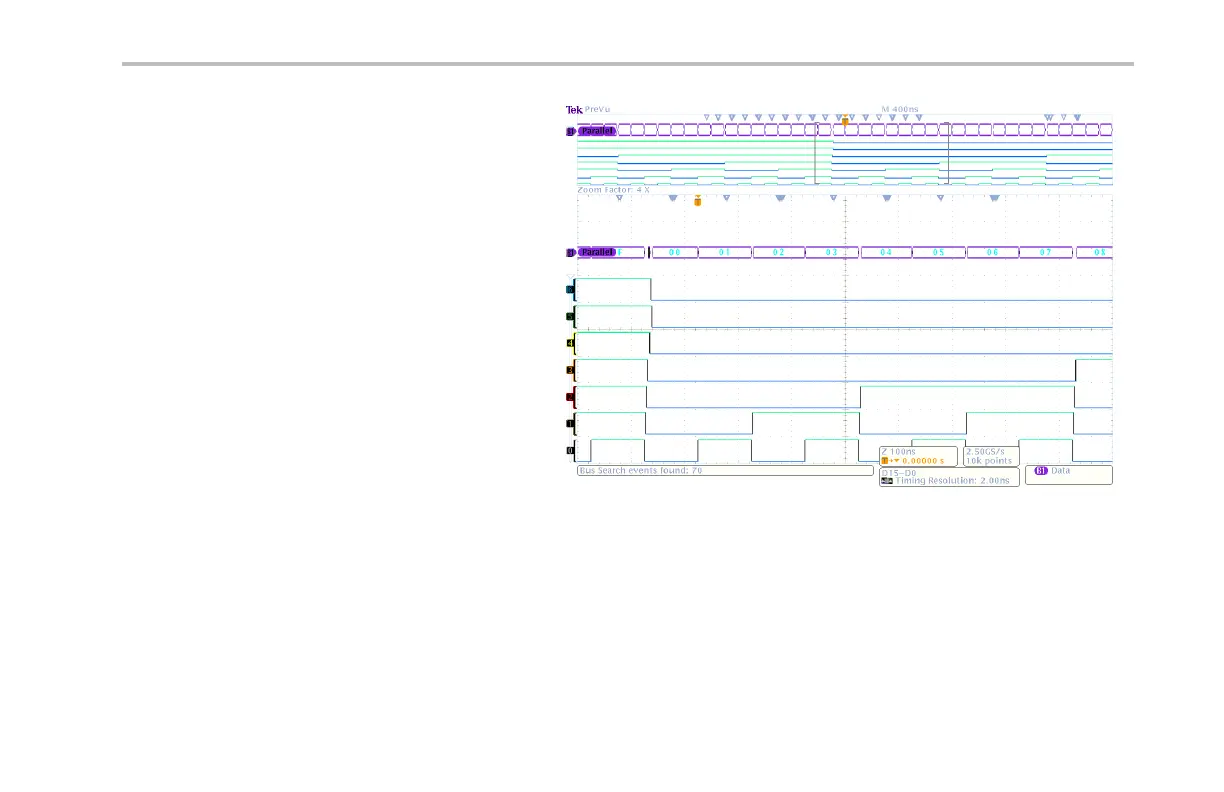1224x792 pixels.
Task: Click digital channel 5 indicator
Action: click(x=571, y=317)
